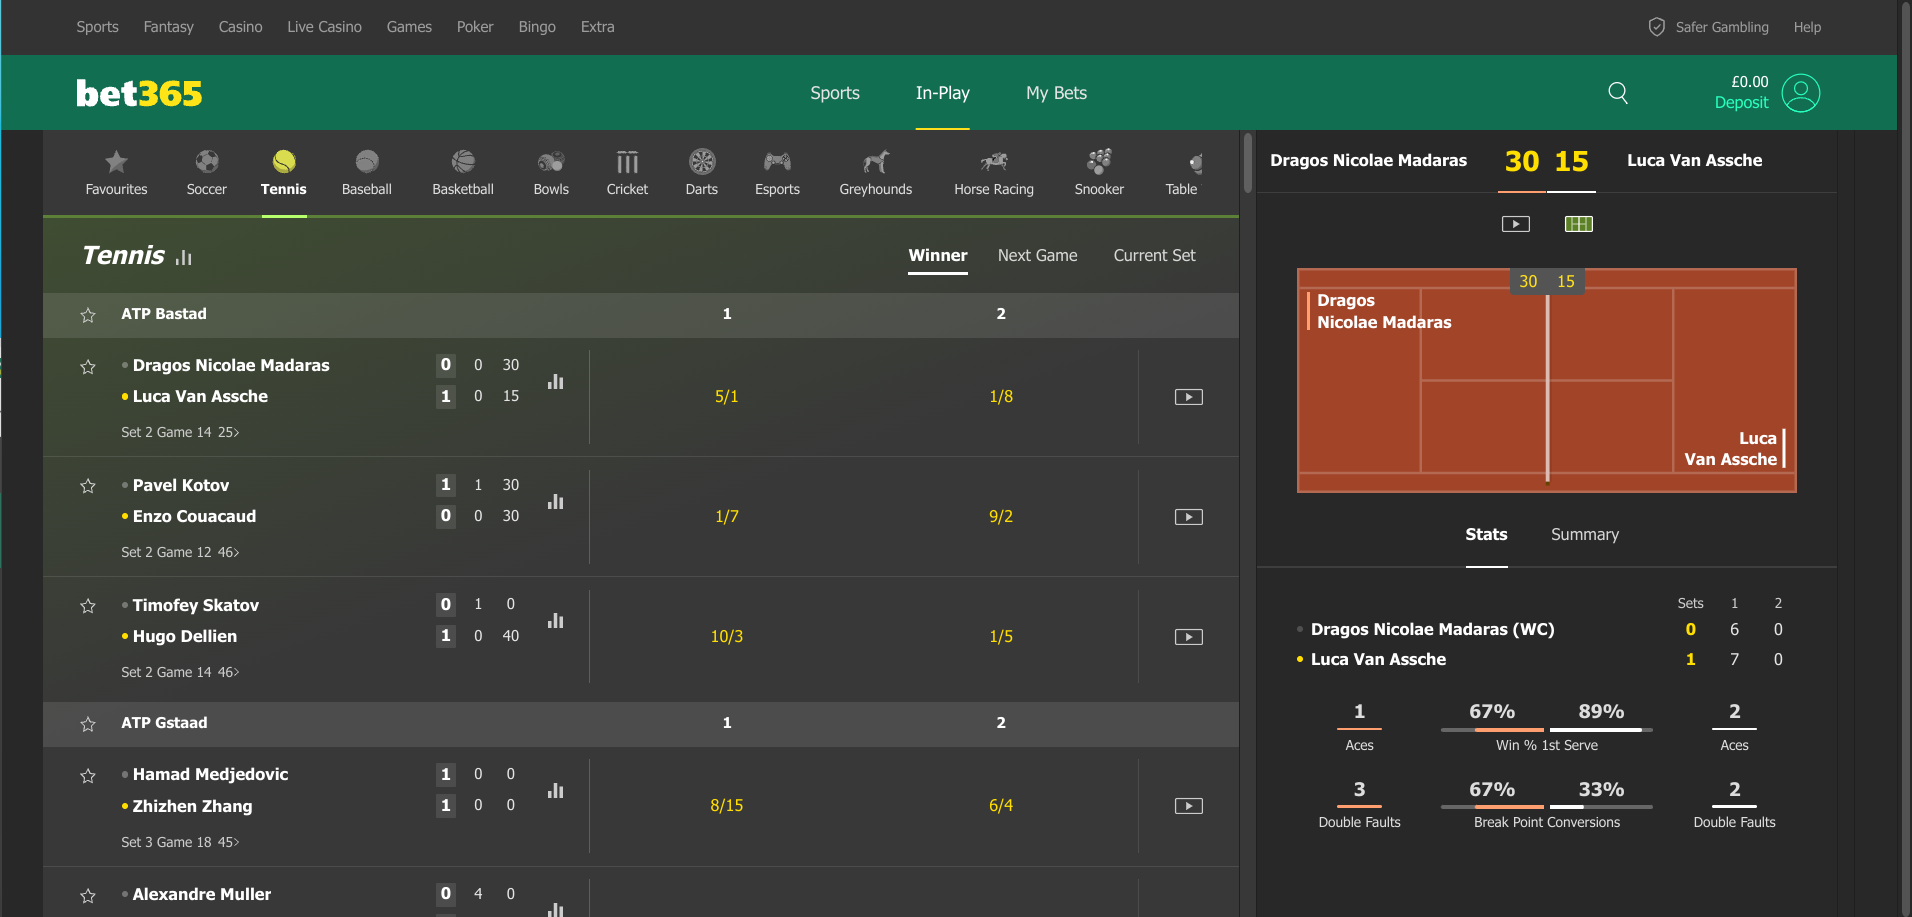Favourite the Skatov v Dellien match

(88, 606)
